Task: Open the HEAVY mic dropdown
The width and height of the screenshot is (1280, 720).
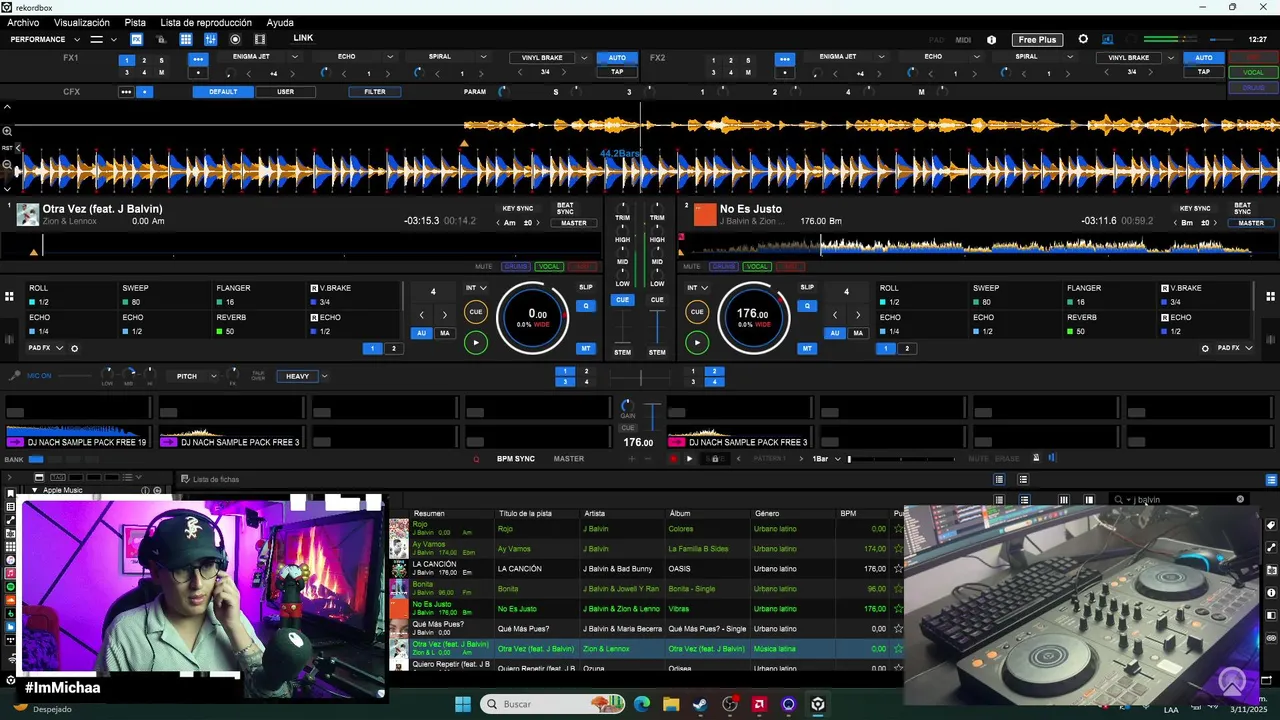Action: point(324,376)
